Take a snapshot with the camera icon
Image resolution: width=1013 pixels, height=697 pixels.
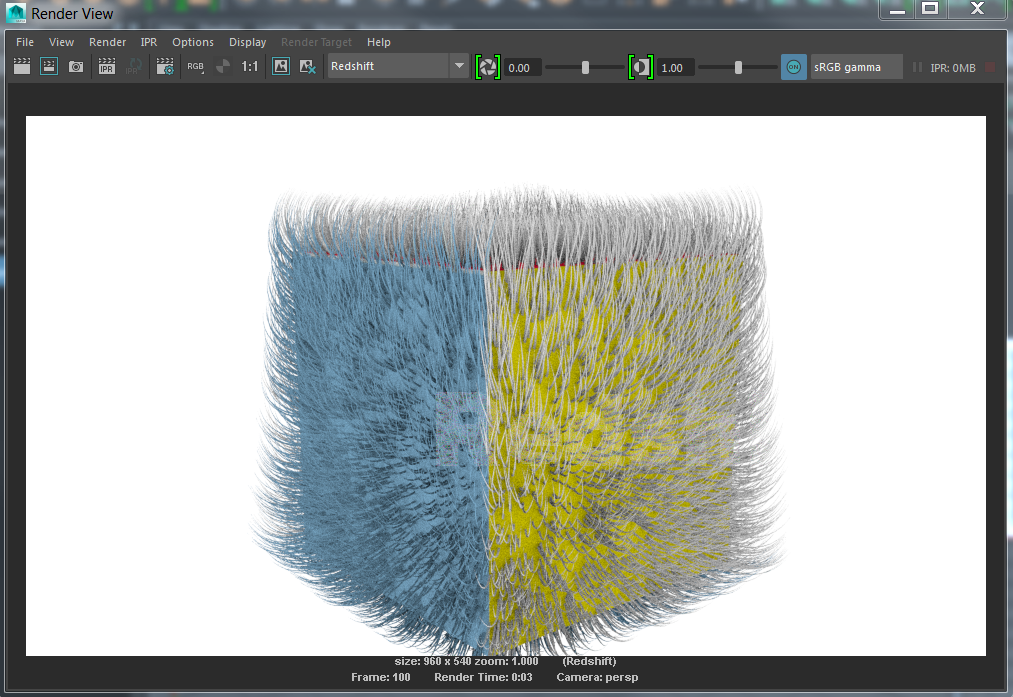[76, 67]
